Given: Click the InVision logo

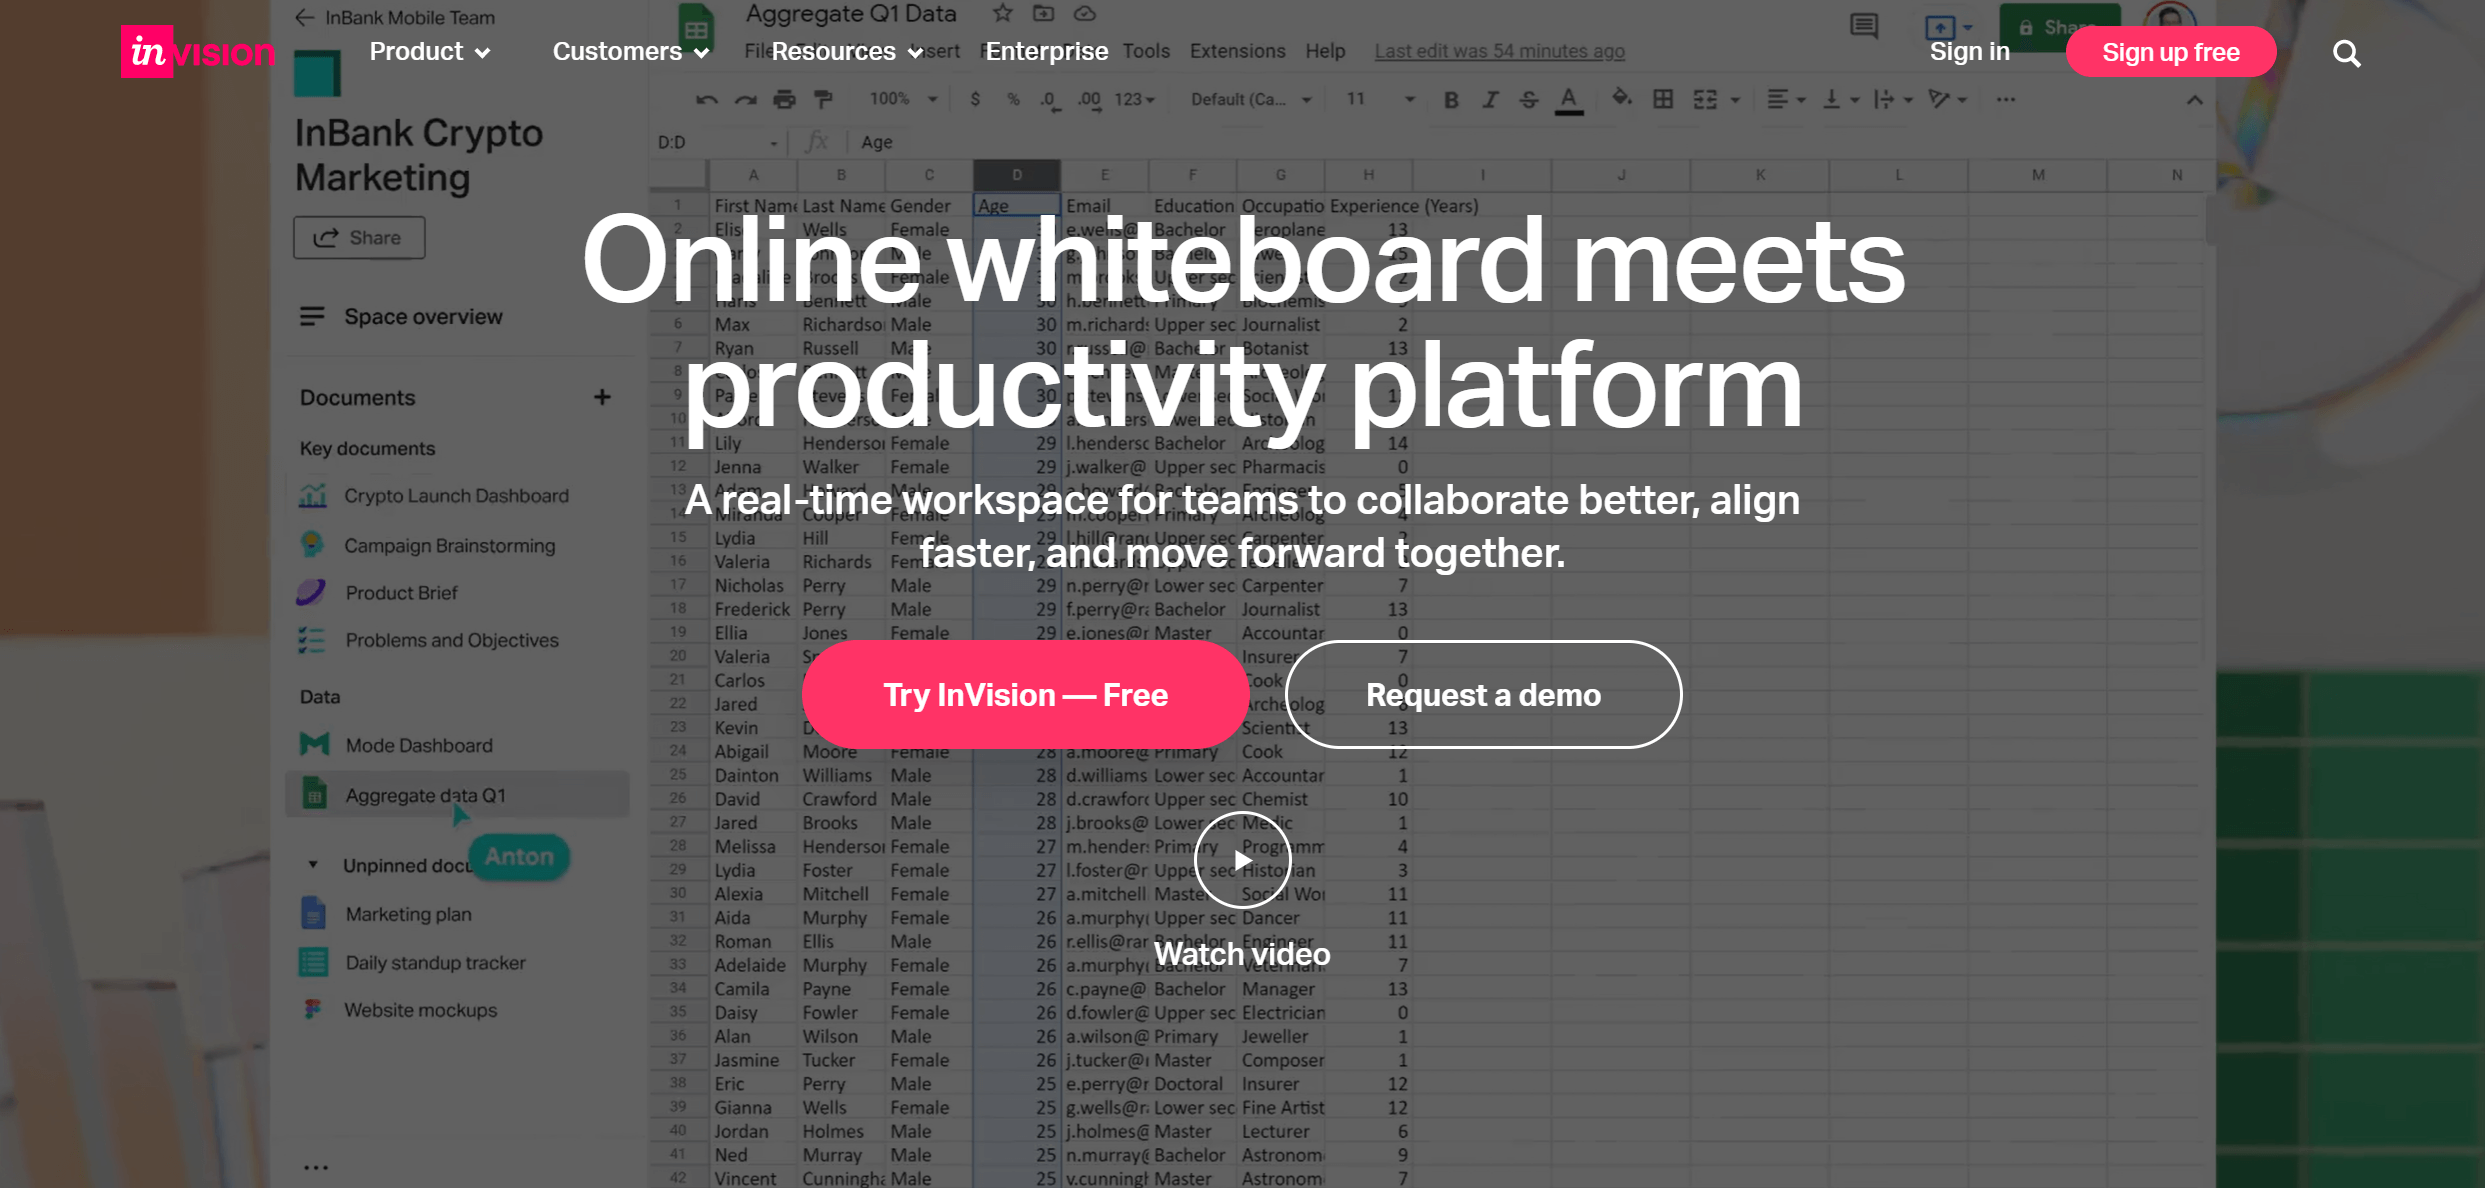Looking at the screenshot, I should (x=197, y=52).
